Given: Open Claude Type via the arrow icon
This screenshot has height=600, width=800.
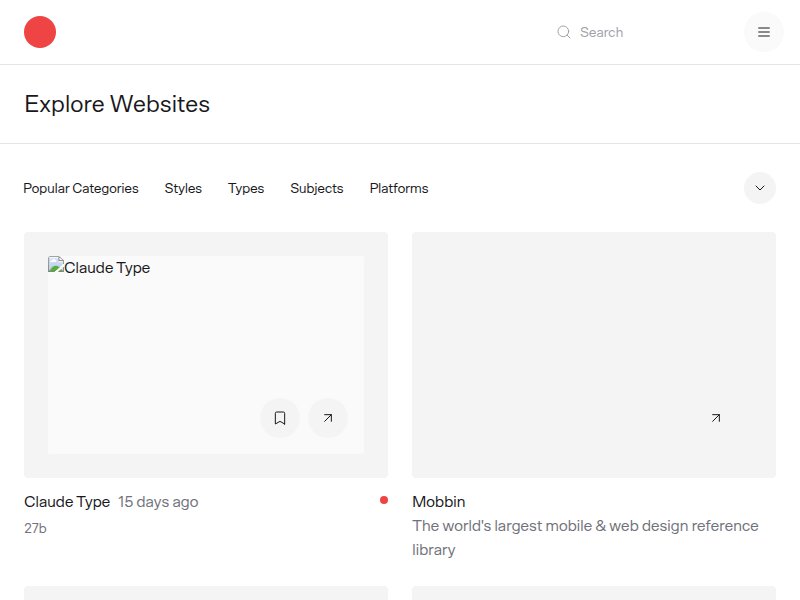Looking at the screenshot, I should 329,418.
